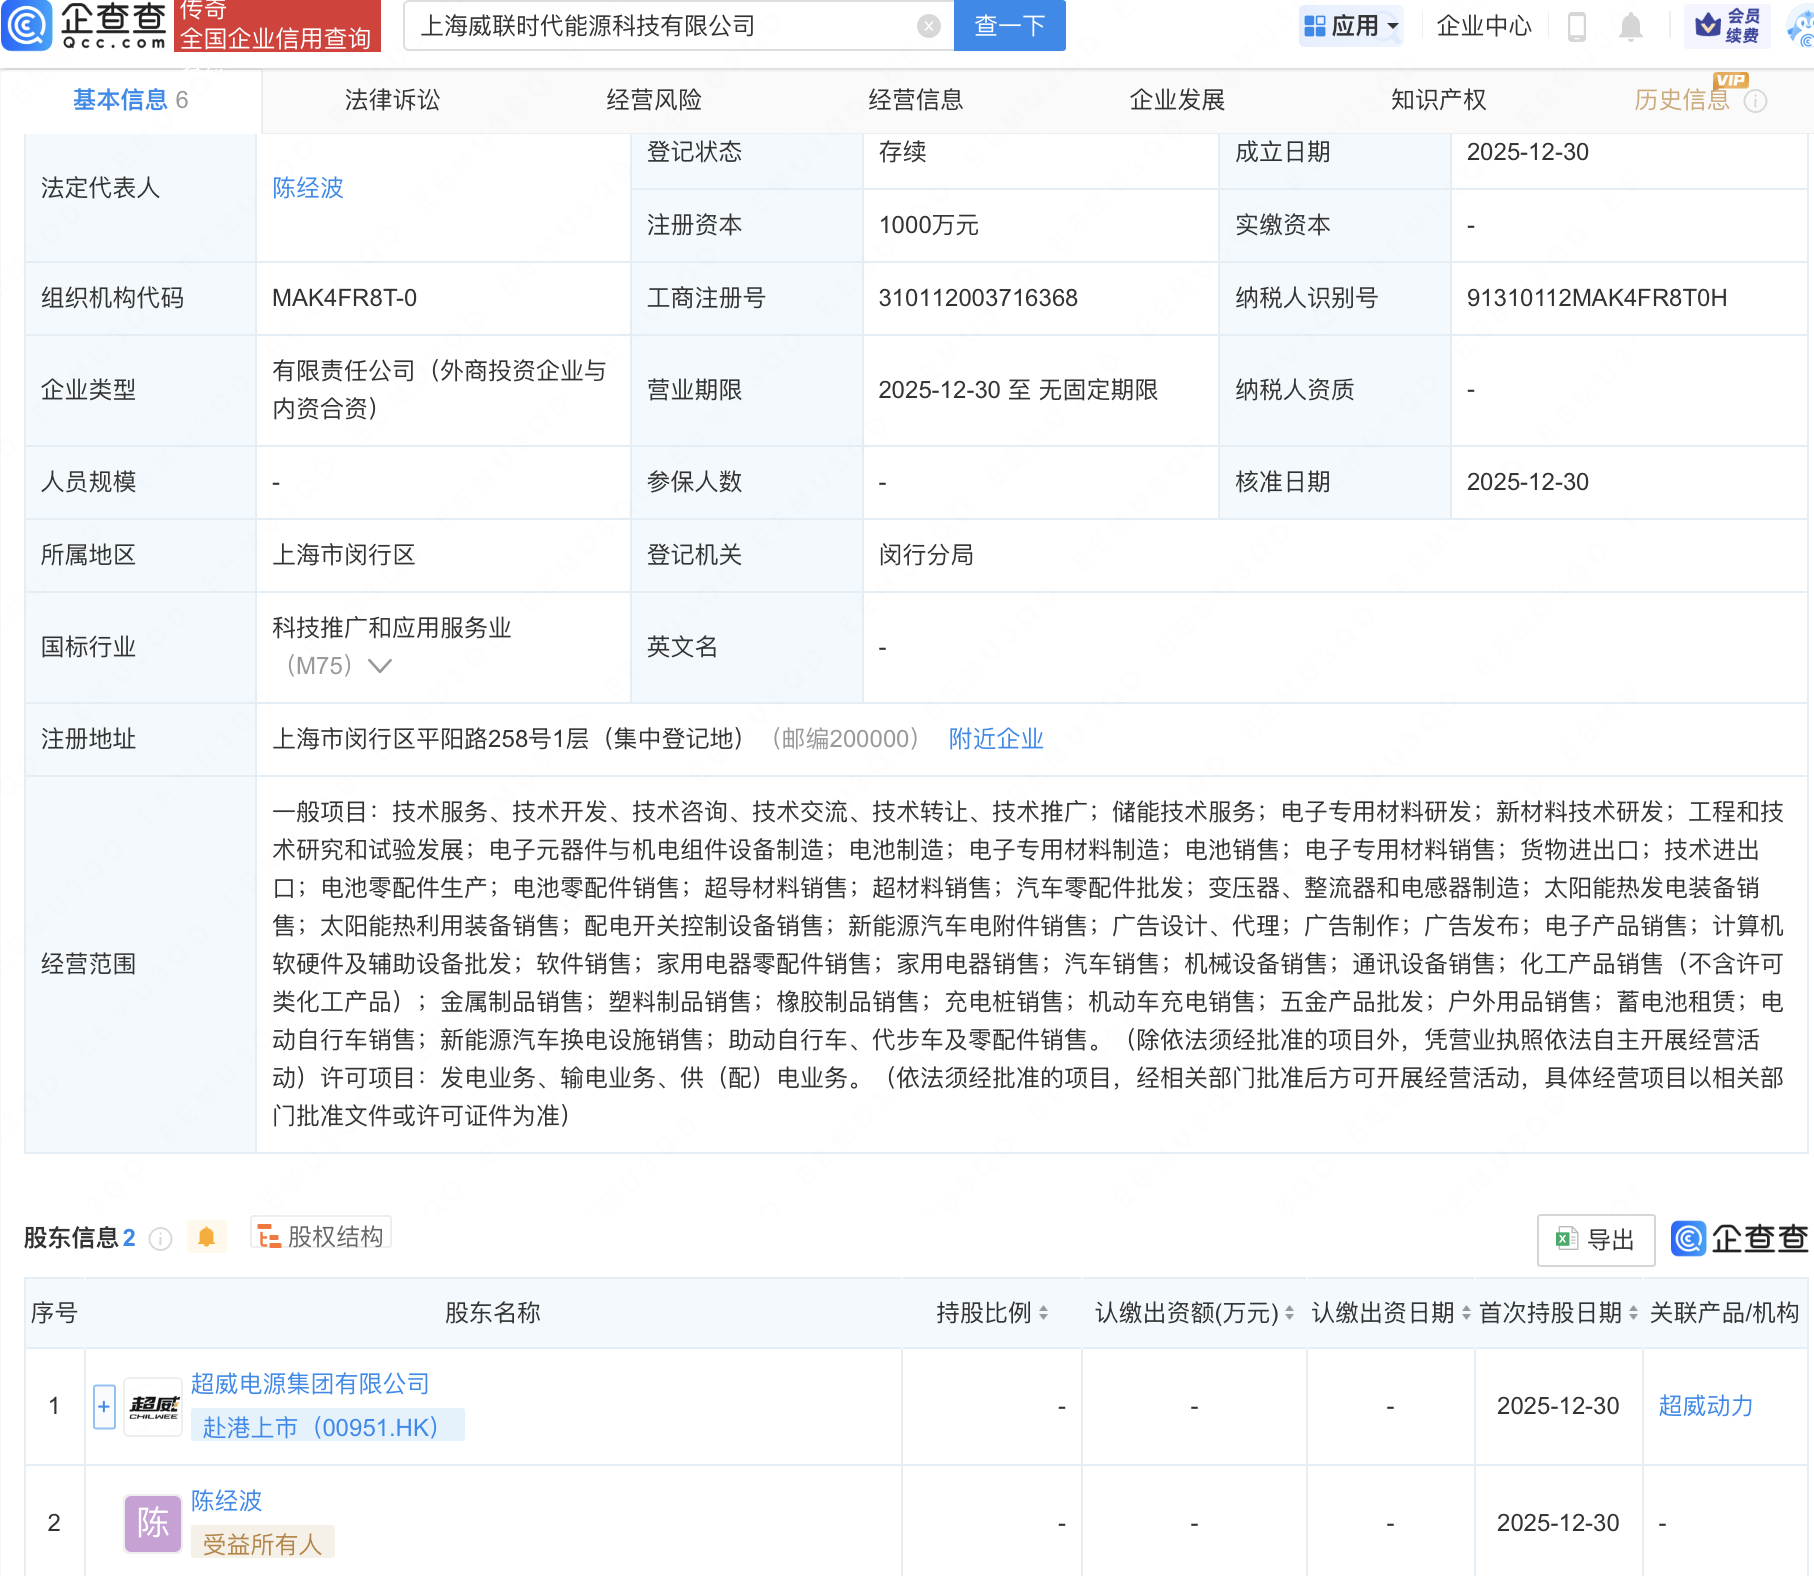Image resolution: width=1814 pixels, height=1576 pixels.
Task: Open the equity structure diagram
Action: point(321,1237)
